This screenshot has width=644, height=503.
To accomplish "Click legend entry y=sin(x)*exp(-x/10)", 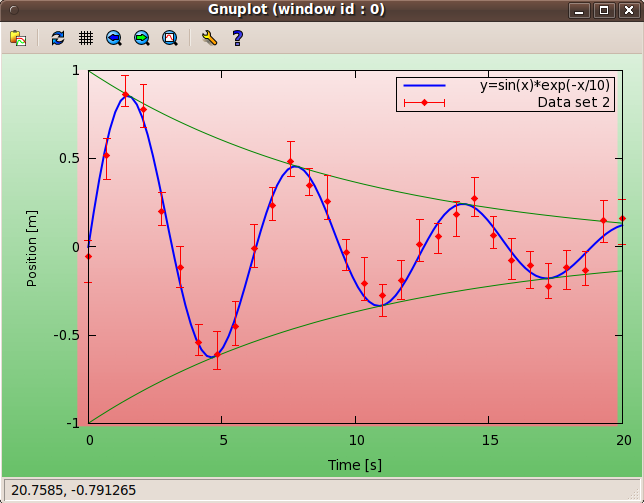I will coord(545,85).
